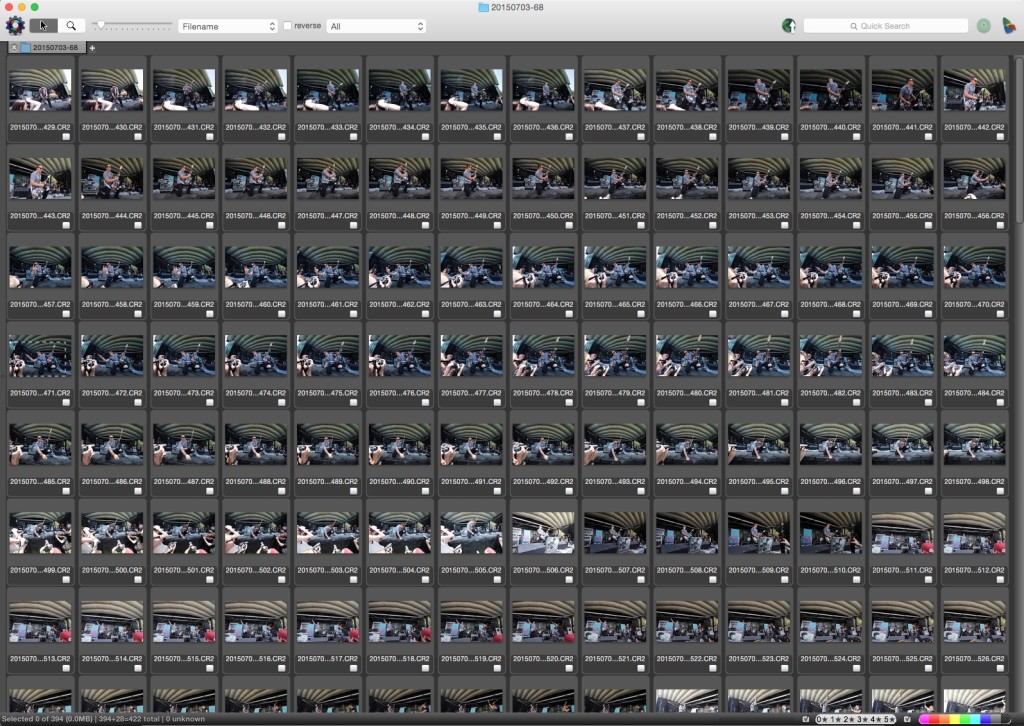Screen dimensions: 1024x726
Task: Filter by 4 star rating
Action: (876, 719)
